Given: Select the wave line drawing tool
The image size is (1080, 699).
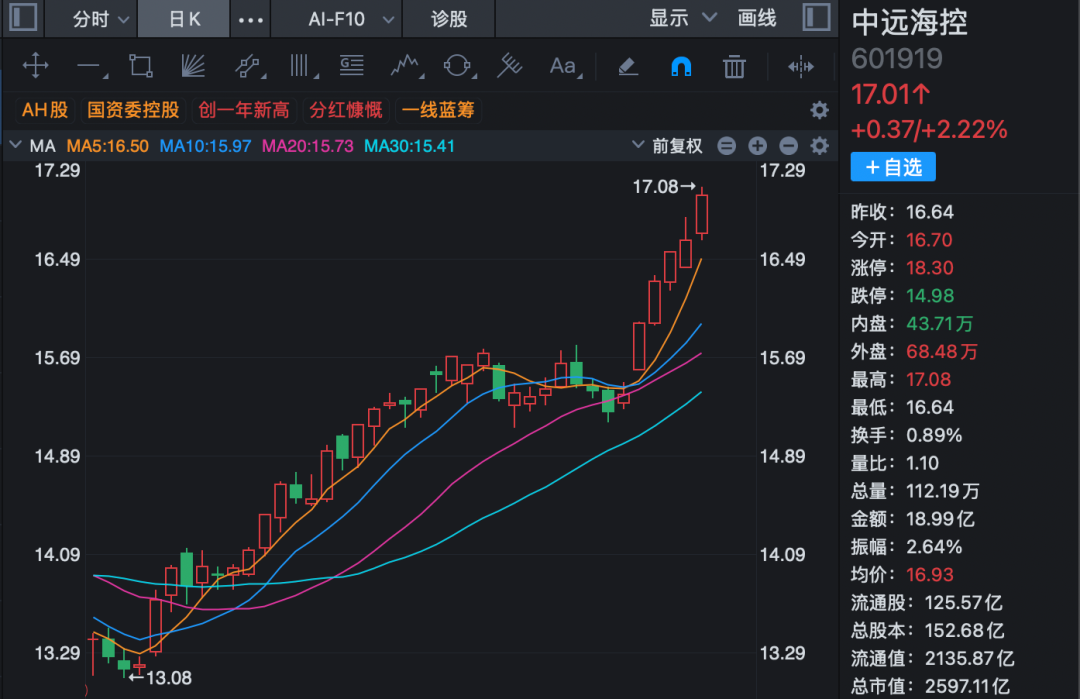Looking at the screenshot, I should point(406,66).
